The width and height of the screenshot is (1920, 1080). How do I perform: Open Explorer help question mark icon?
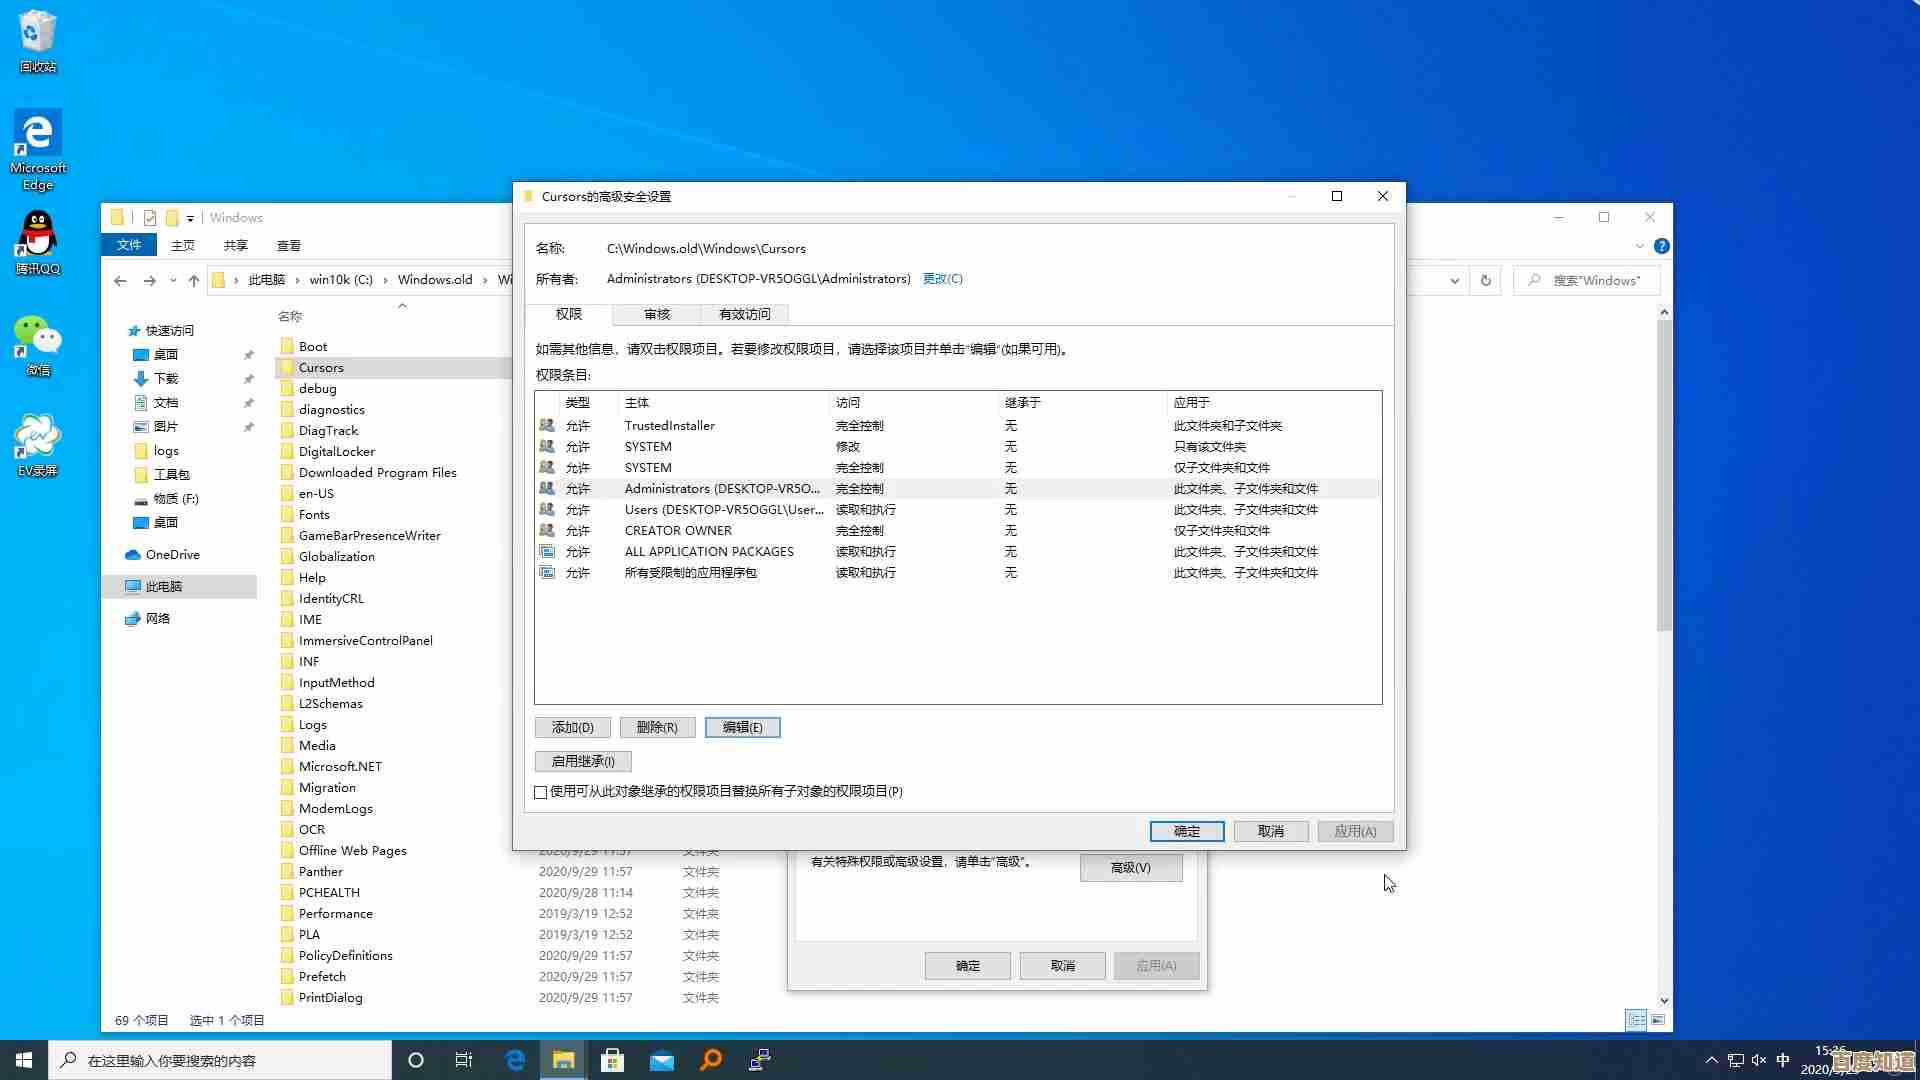[1661, 246]
